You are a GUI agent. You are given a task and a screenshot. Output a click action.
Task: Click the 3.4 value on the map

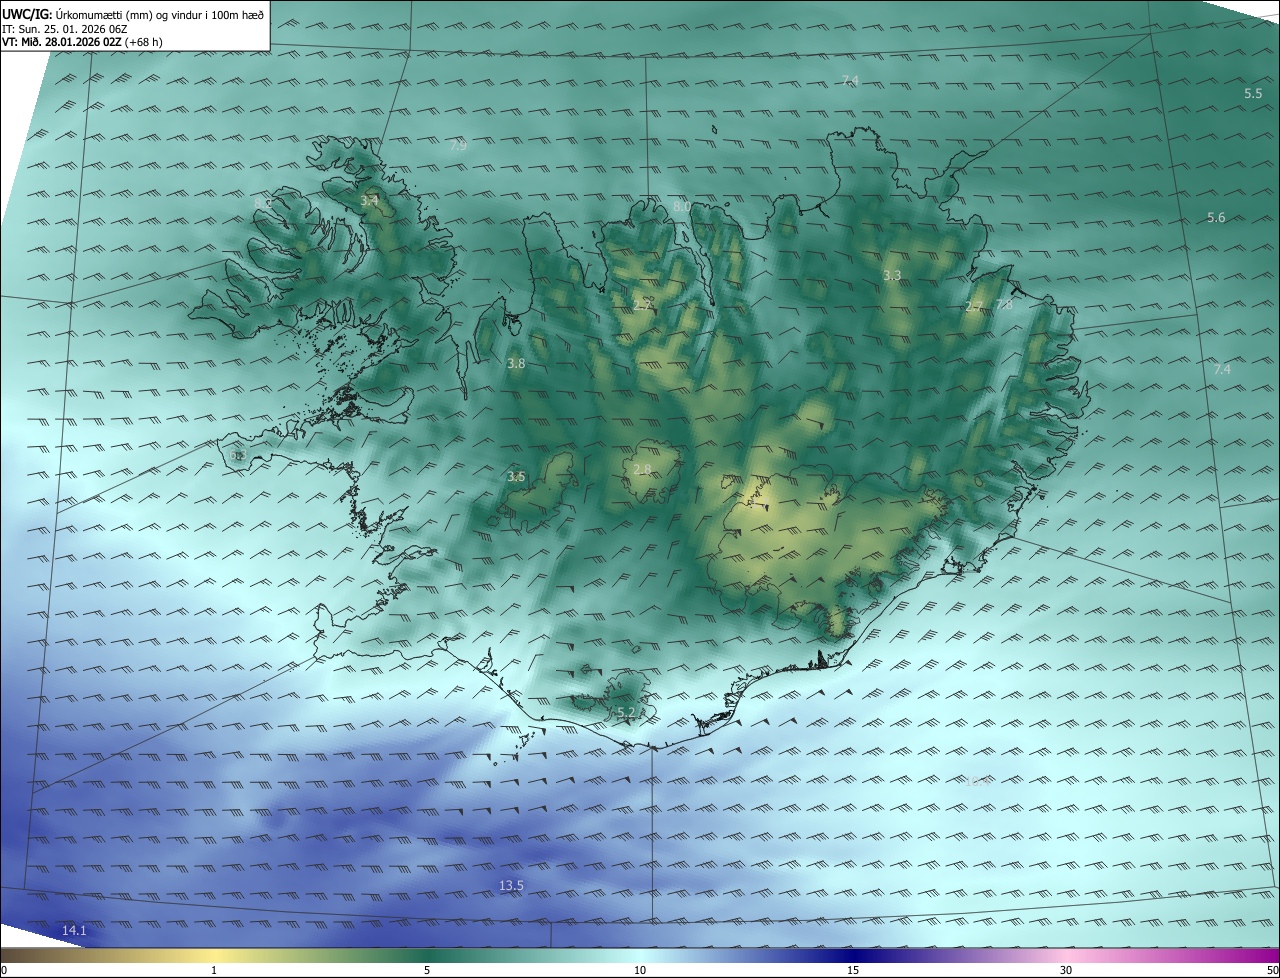370,201
